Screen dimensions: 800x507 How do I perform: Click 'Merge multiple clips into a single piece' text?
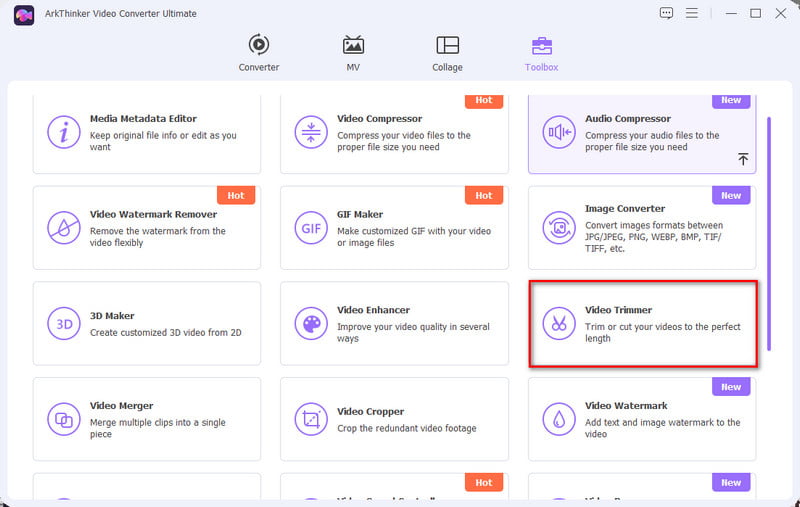coord(158,428)
